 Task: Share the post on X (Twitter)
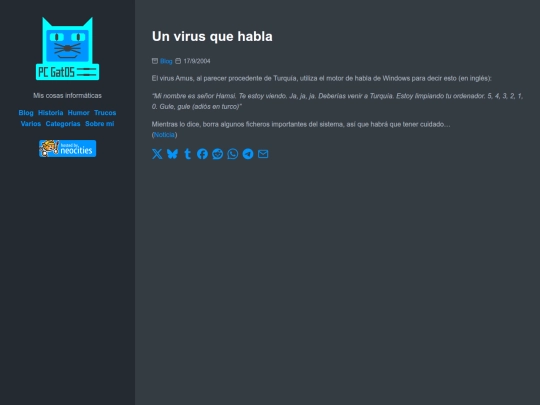[x=157, y=154]
